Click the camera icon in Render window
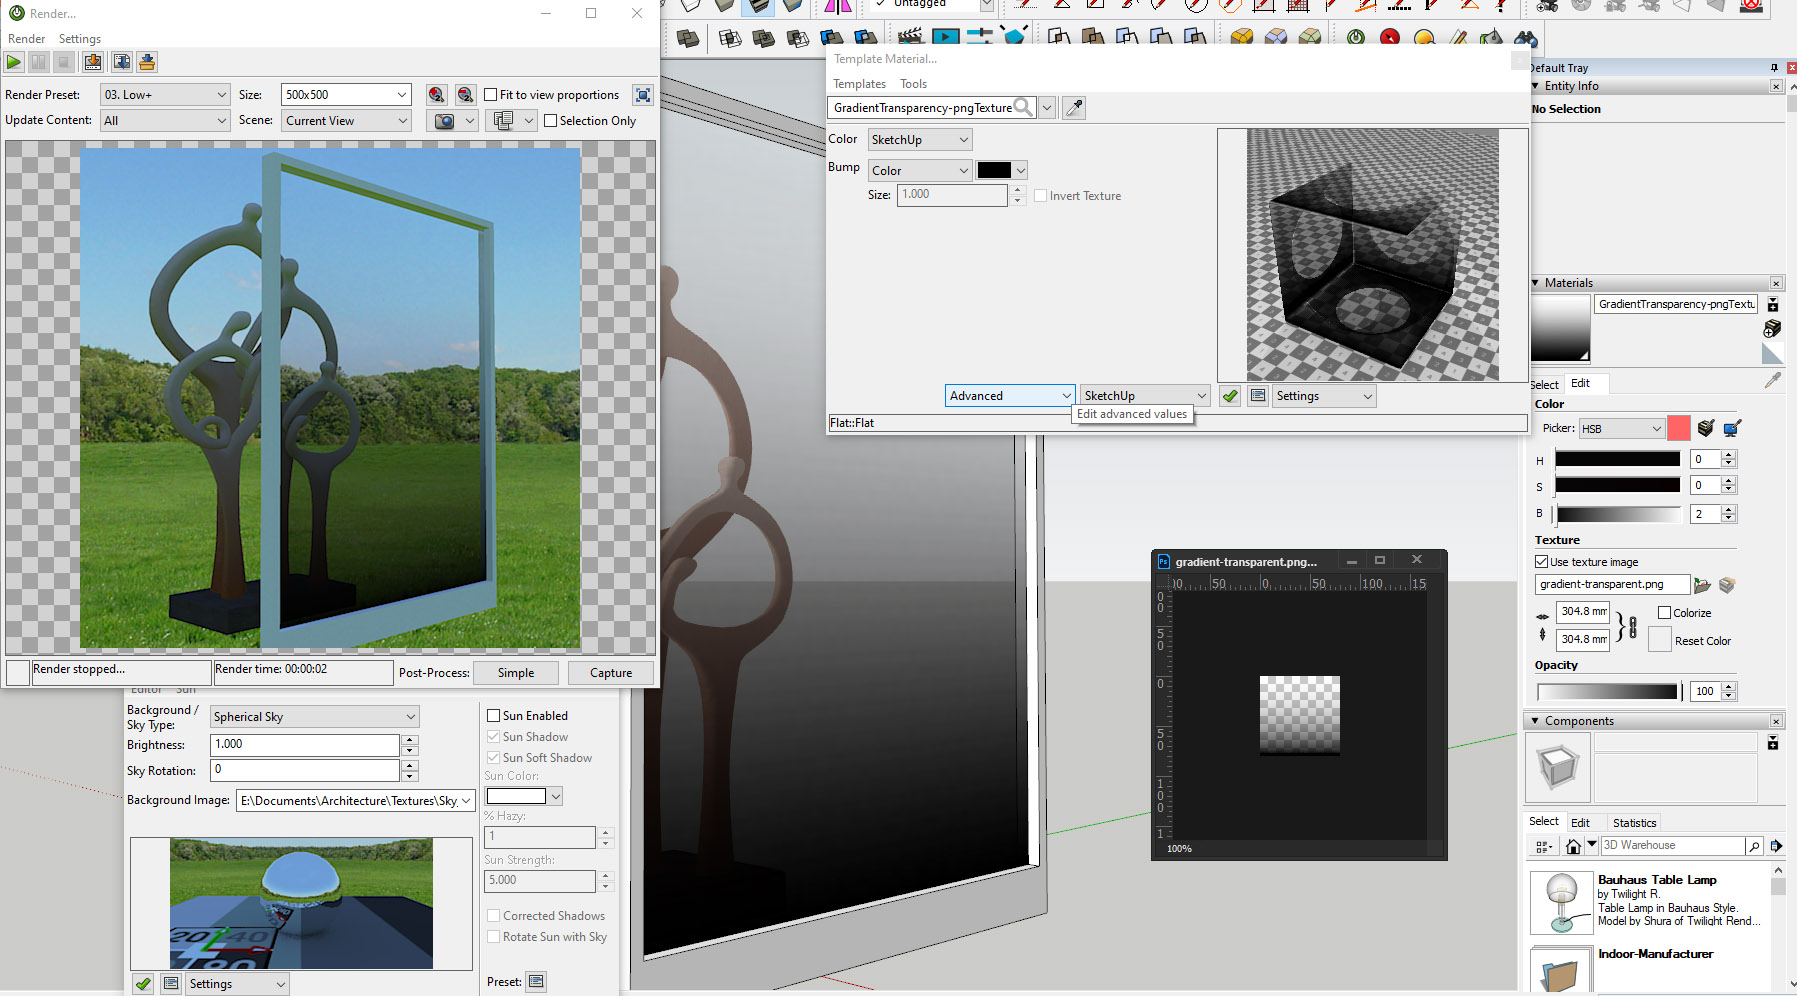The height and width of the screenshot is (996, 1797). click(x=444, y=121)
